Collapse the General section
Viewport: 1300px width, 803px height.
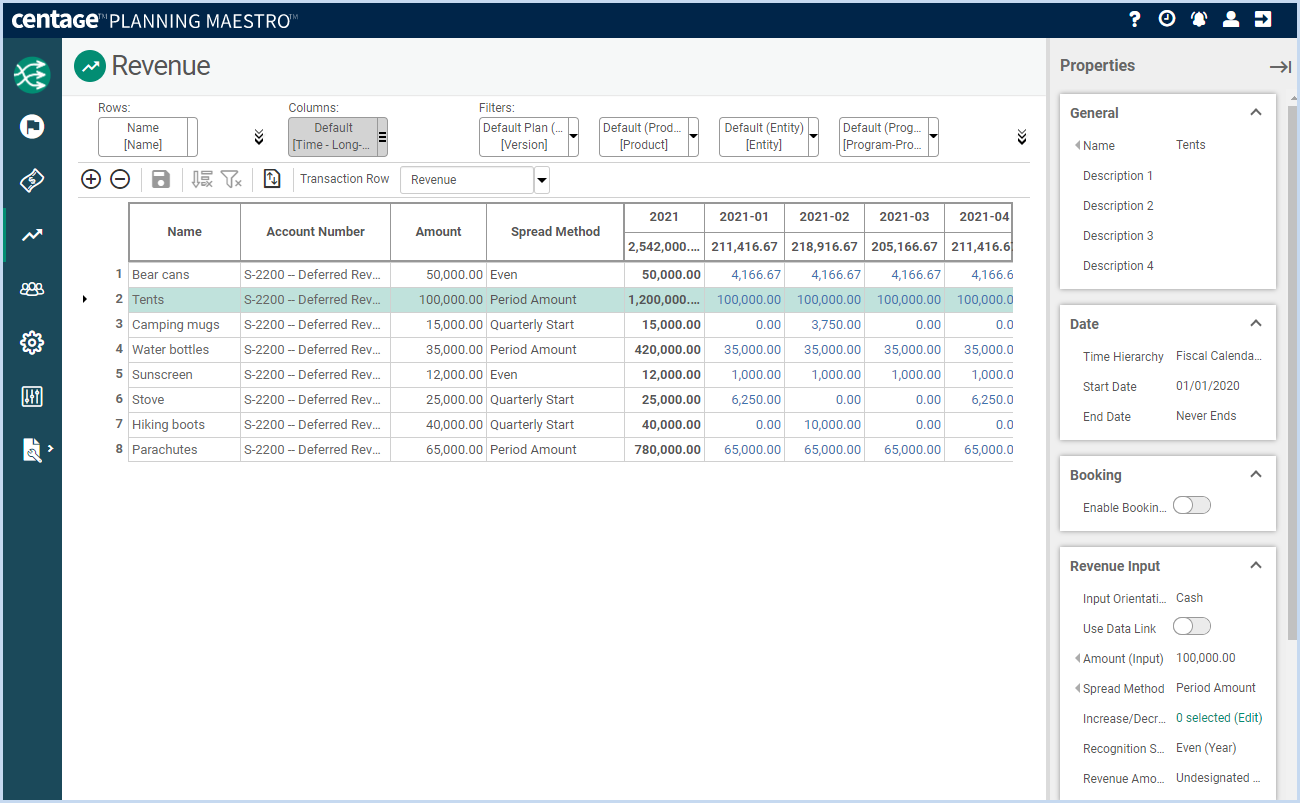click(1256, 113)
